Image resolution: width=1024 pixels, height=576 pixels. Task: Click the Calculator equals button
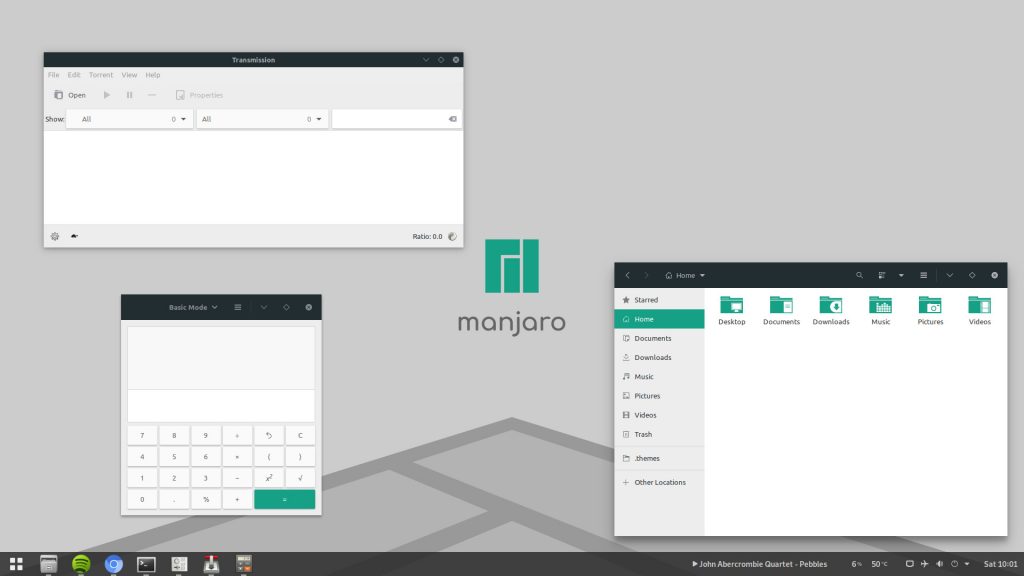point(284,500)
